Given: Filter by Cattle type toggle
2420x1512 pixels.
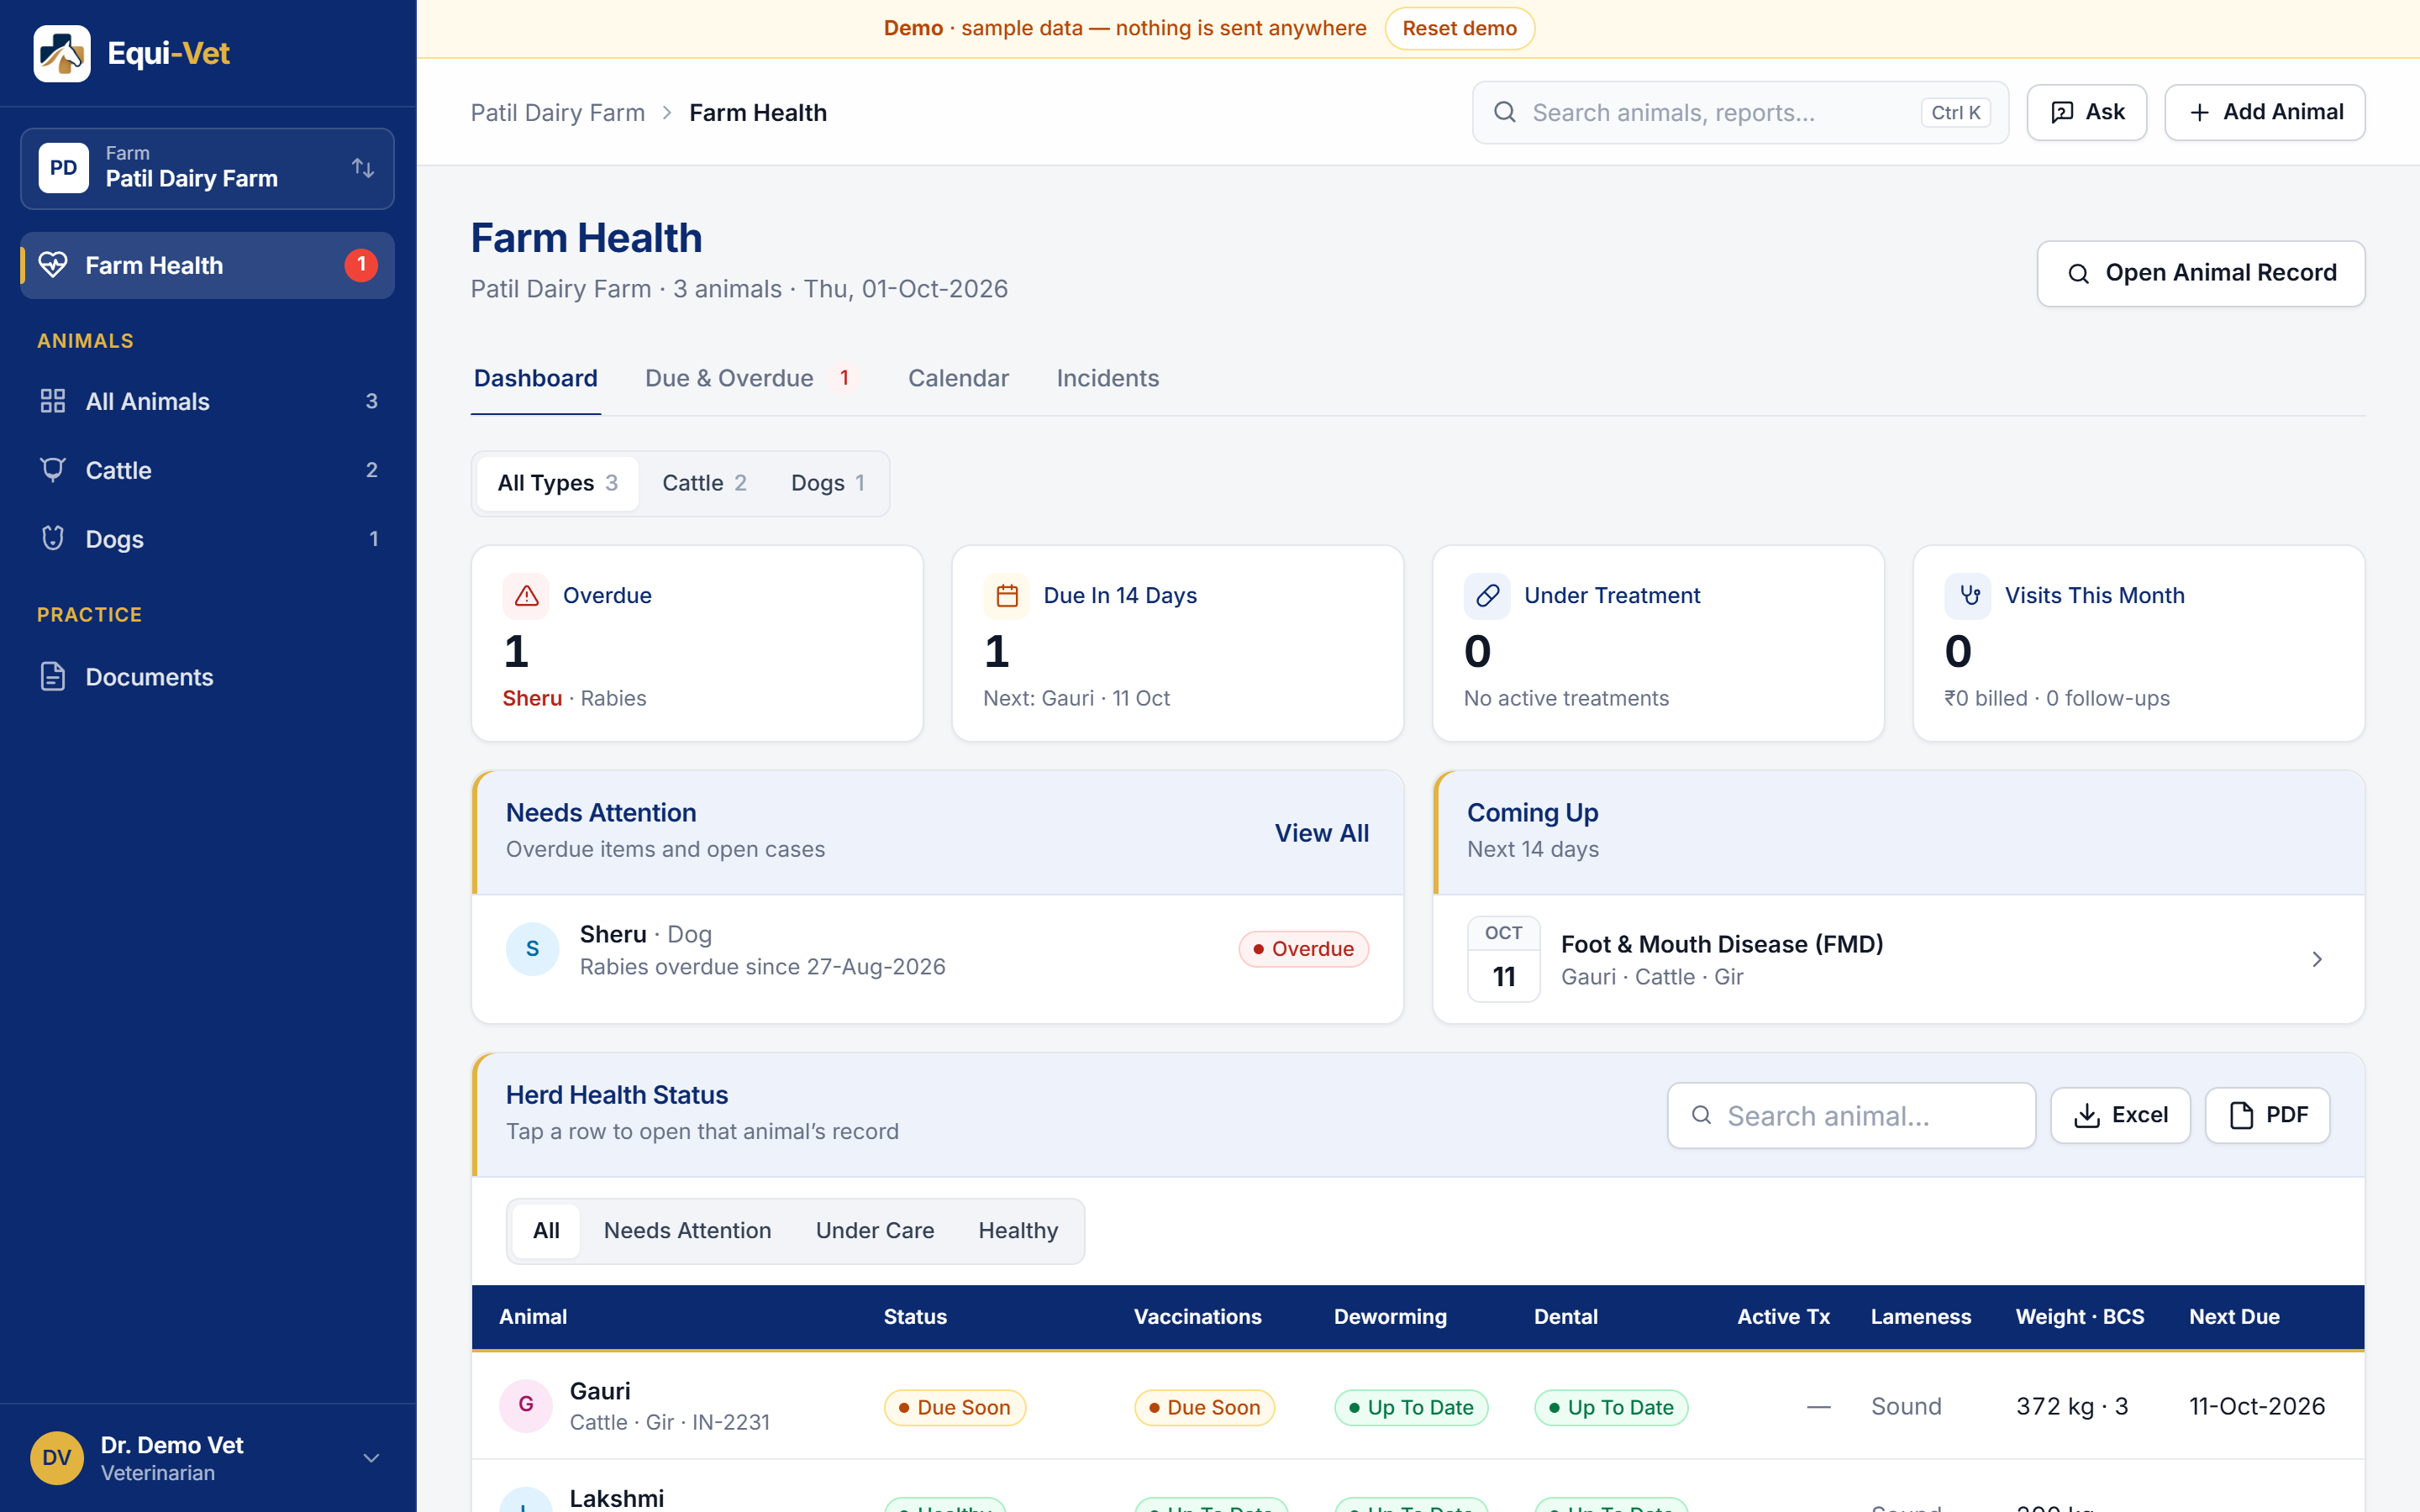Looking at the screenshot, I should click(x=704, y=483).
